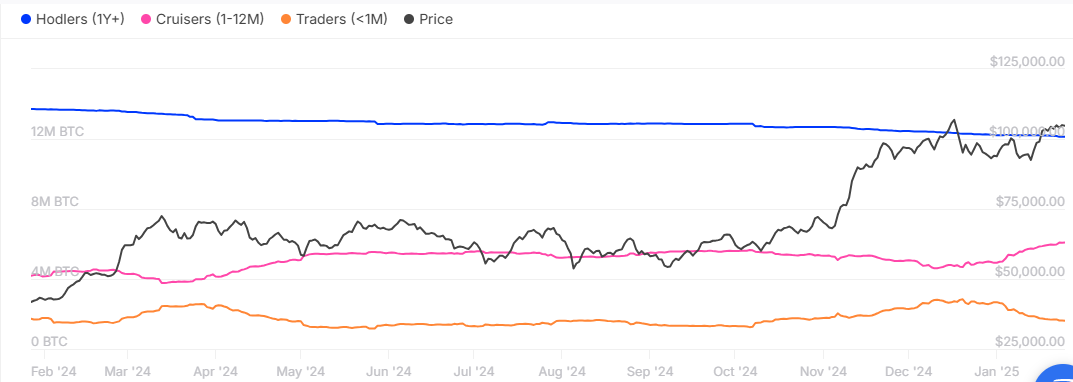This screenshot has height=382, width=1073.
Task: Click the 8M BTC axis label
Action: [55, 201]
